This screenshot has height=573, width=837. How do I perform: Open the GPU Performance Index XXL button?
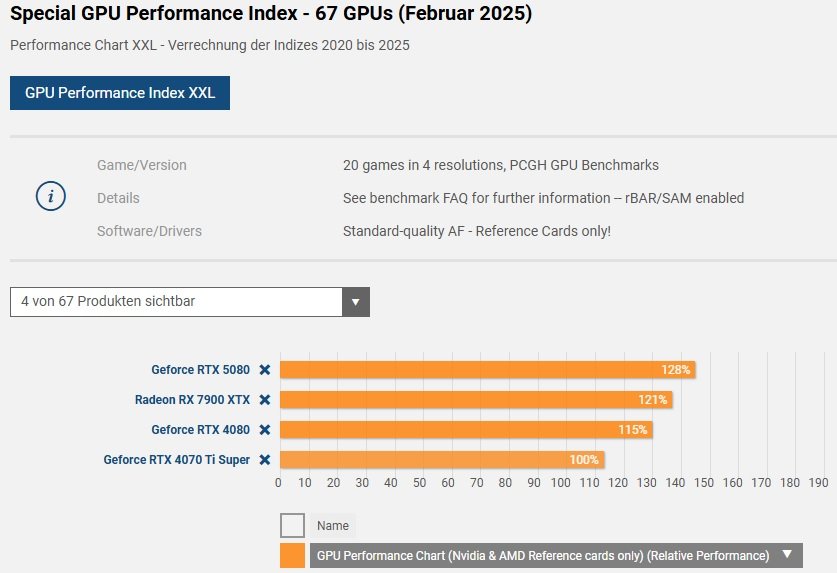click(x=120, y=93)
